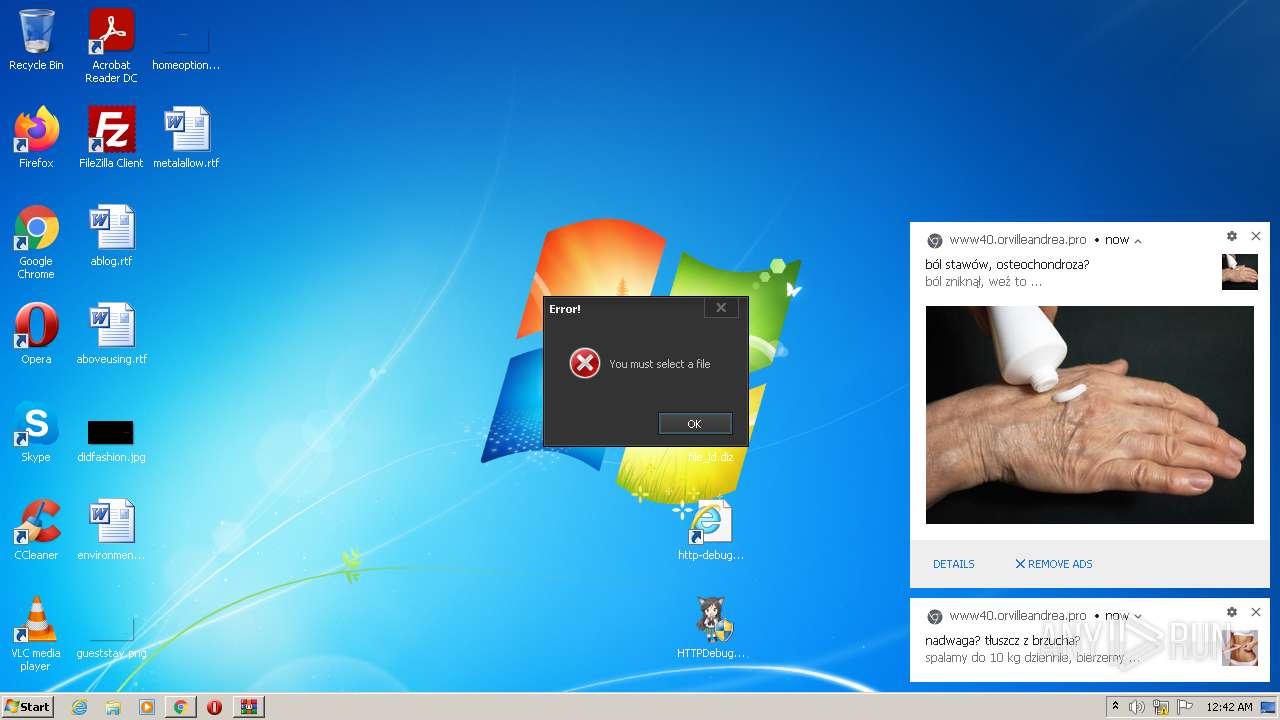Open DETAILS of the notification

tap(953, 564)
